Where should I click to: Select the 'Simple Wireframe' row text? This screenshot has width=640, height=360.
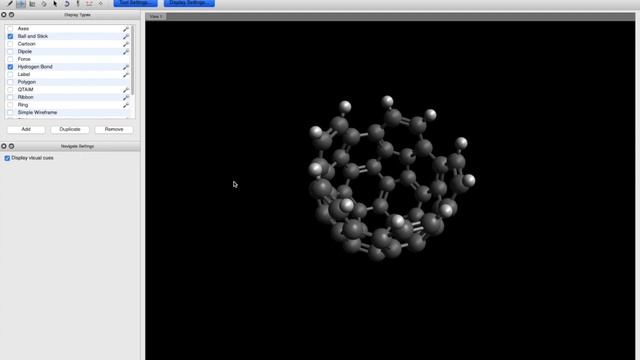37,112
